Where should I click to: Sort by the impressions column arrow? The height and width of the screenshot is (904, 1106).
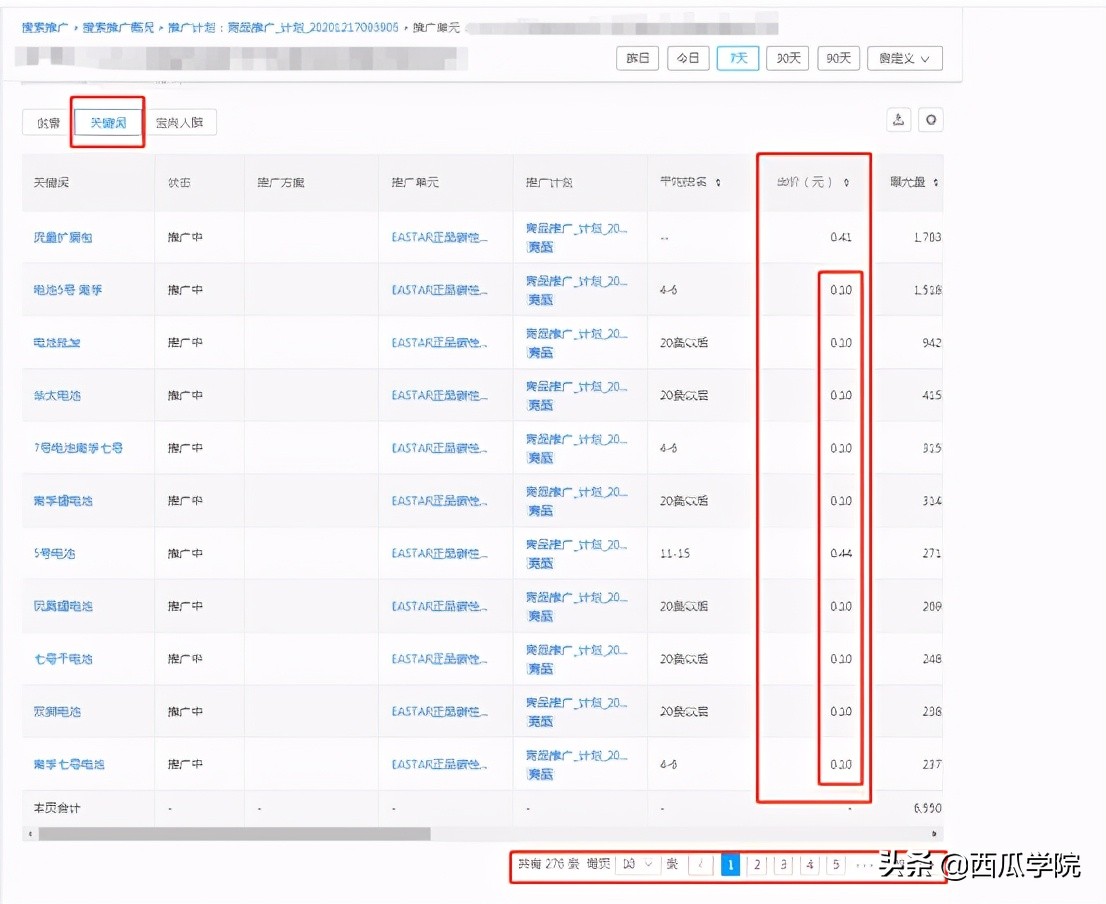pyautogui.click(x=936, y=183)
